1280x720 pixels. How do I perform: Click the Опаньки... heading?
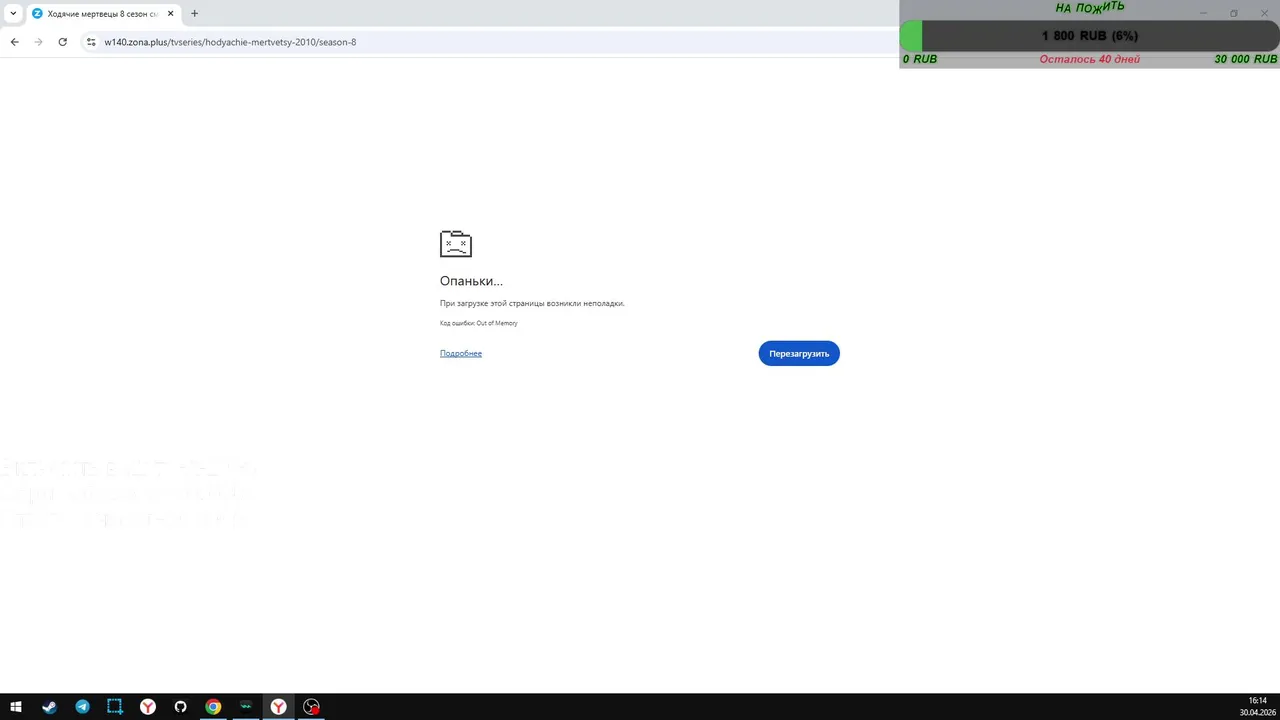coord(471,281)
